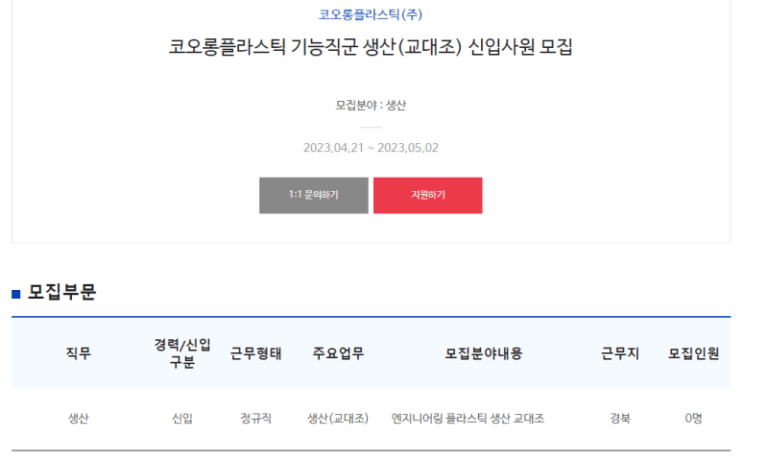Click the 직무 column header
The width and height of the screenshot is (768, 460).
tap(78, 353)
